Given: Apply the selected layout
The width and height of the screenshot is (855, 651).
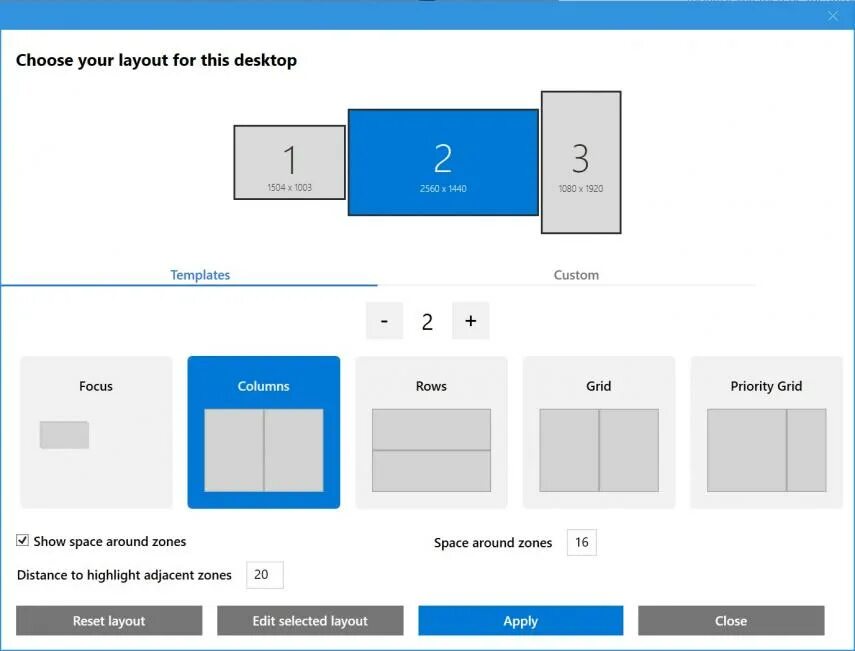Looking at the screenshot, I should [x=520, y=620].
